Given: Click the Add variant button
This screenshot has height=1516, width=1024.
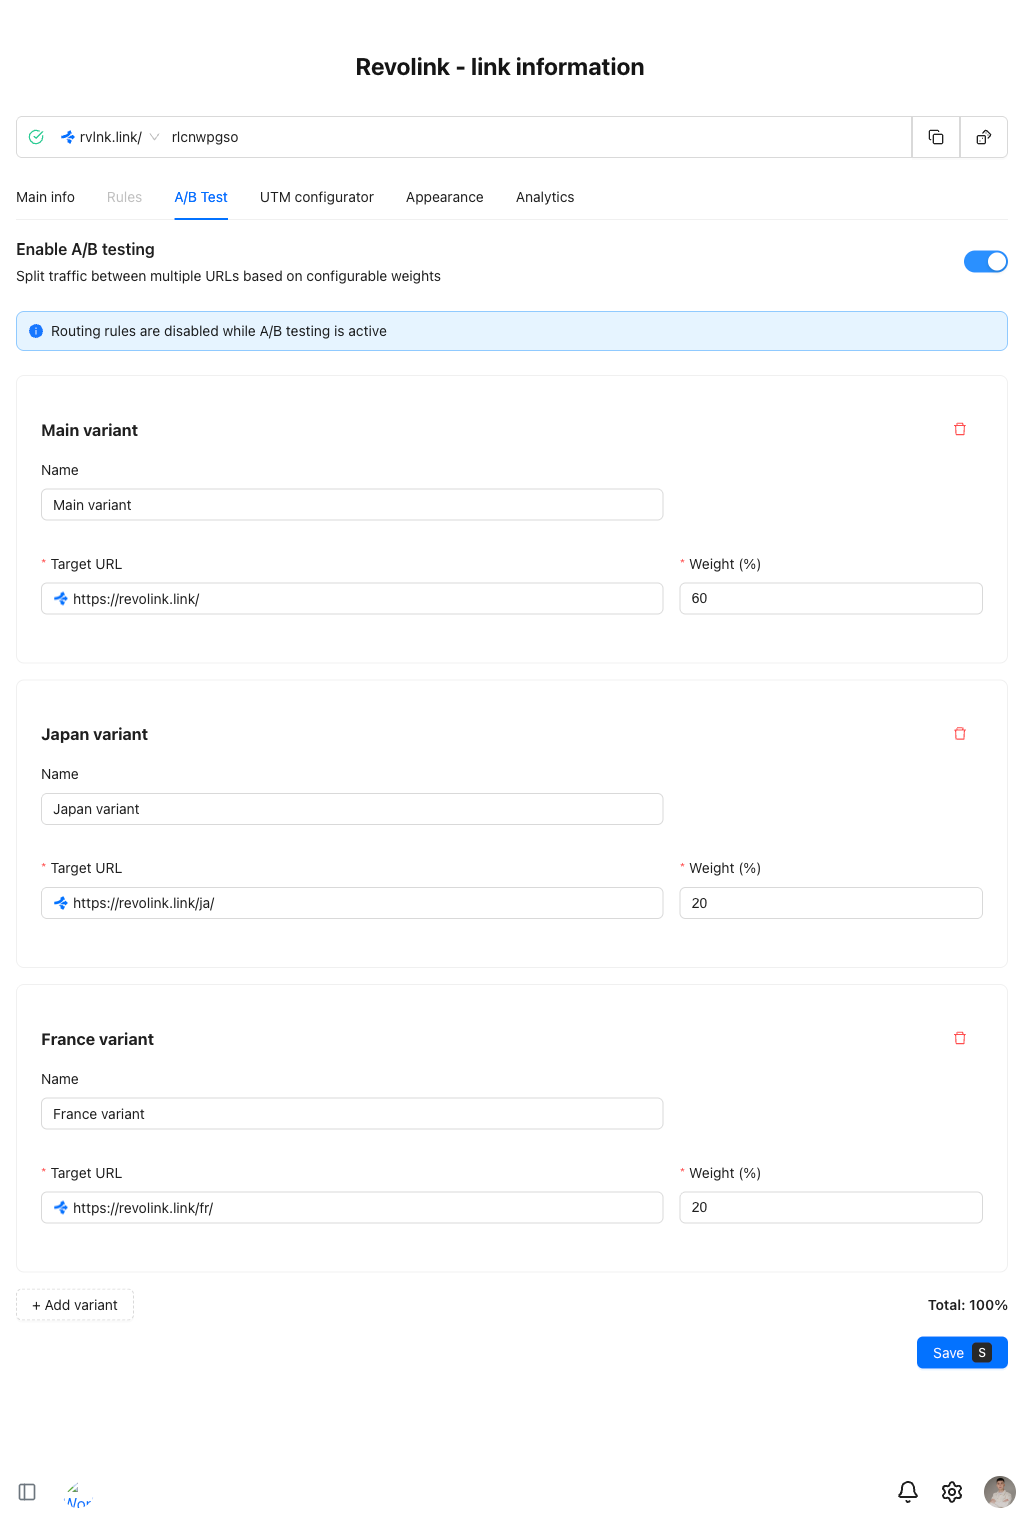Looking at the screenshot, I should (75, 1305).
